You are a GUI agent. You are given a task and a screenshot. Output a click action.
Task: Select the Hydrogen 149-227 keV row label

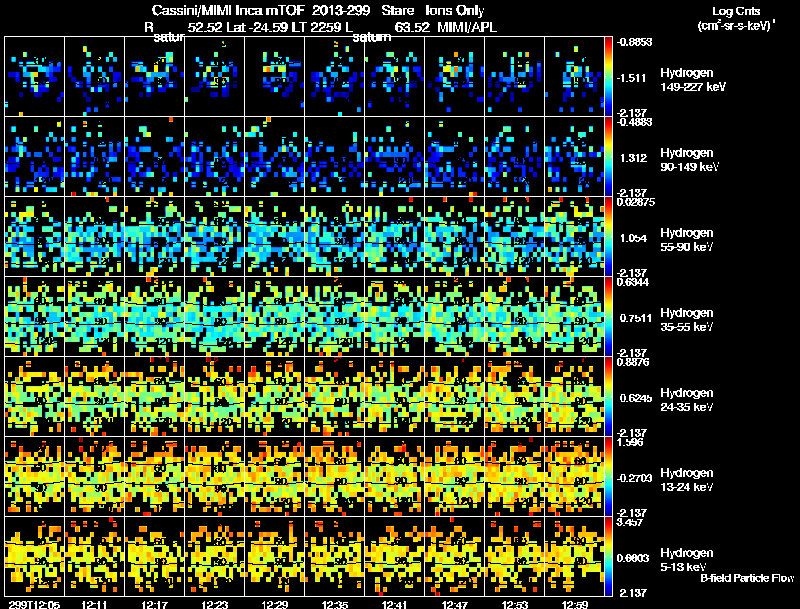tap(692, 80)
